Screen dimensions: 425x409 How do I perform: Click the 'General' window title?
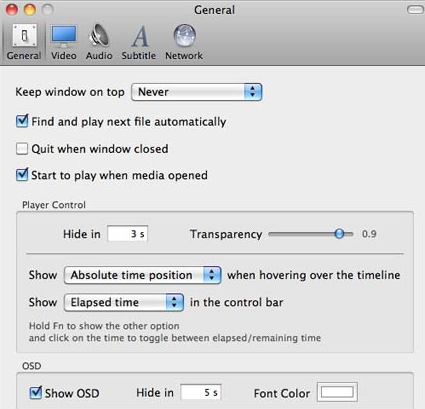click(214, 10)
